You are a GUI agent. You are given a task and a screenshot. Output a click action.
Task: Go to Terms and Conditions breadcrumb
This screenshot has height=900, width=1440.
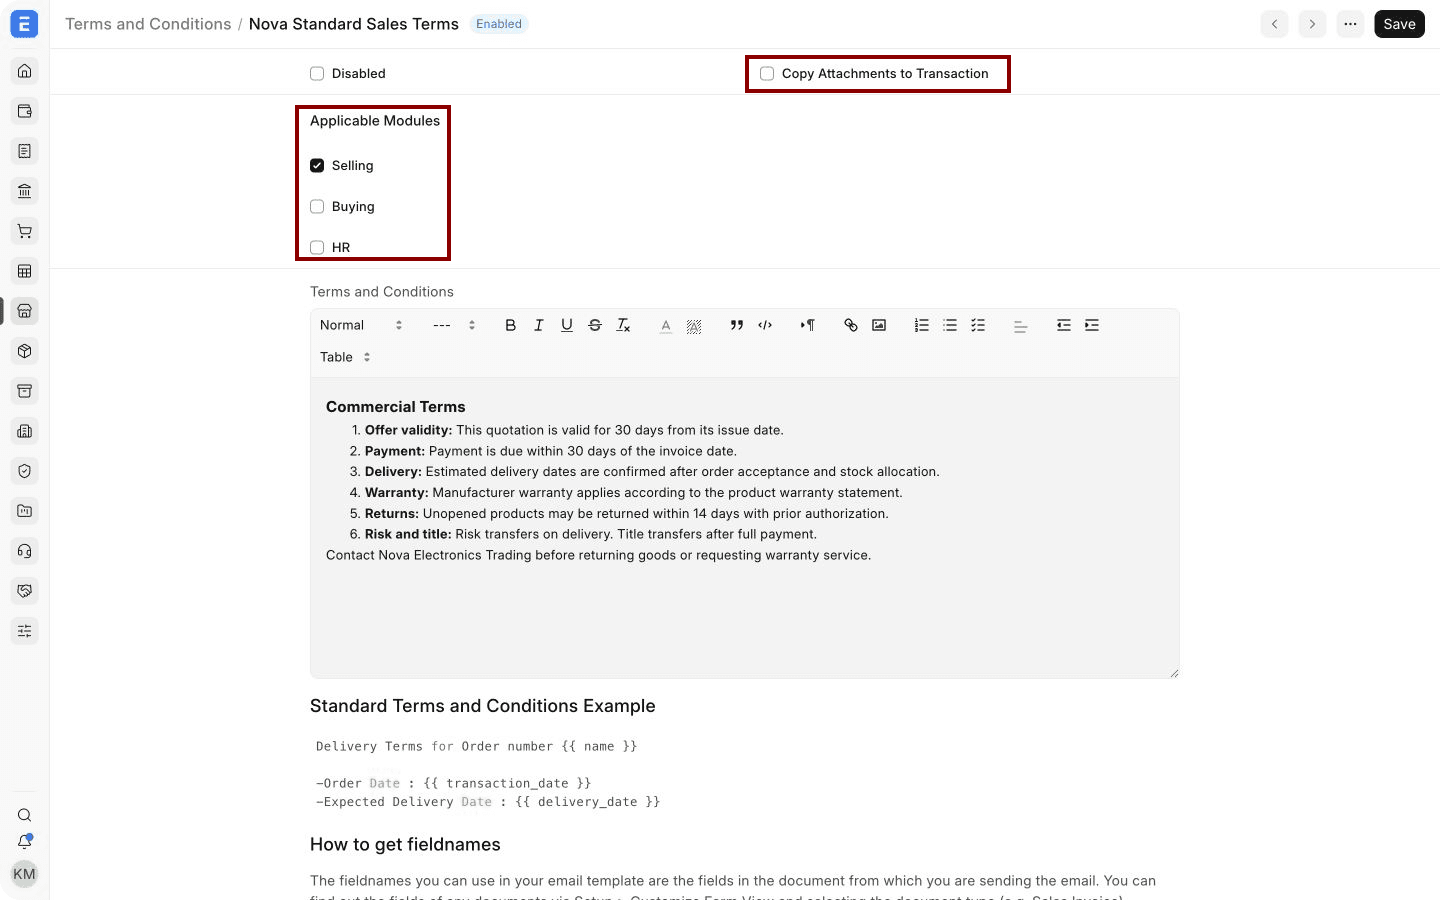pos(148,24)
